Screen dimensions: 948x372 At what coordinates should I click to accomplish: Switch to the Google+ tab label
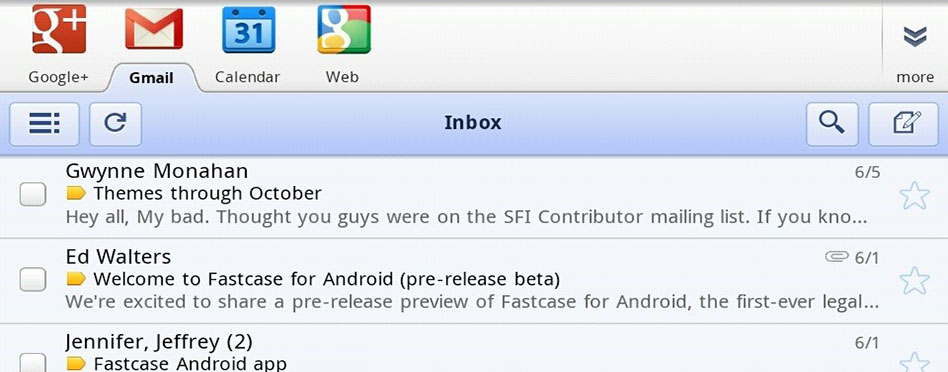click(x=58, y=77)
